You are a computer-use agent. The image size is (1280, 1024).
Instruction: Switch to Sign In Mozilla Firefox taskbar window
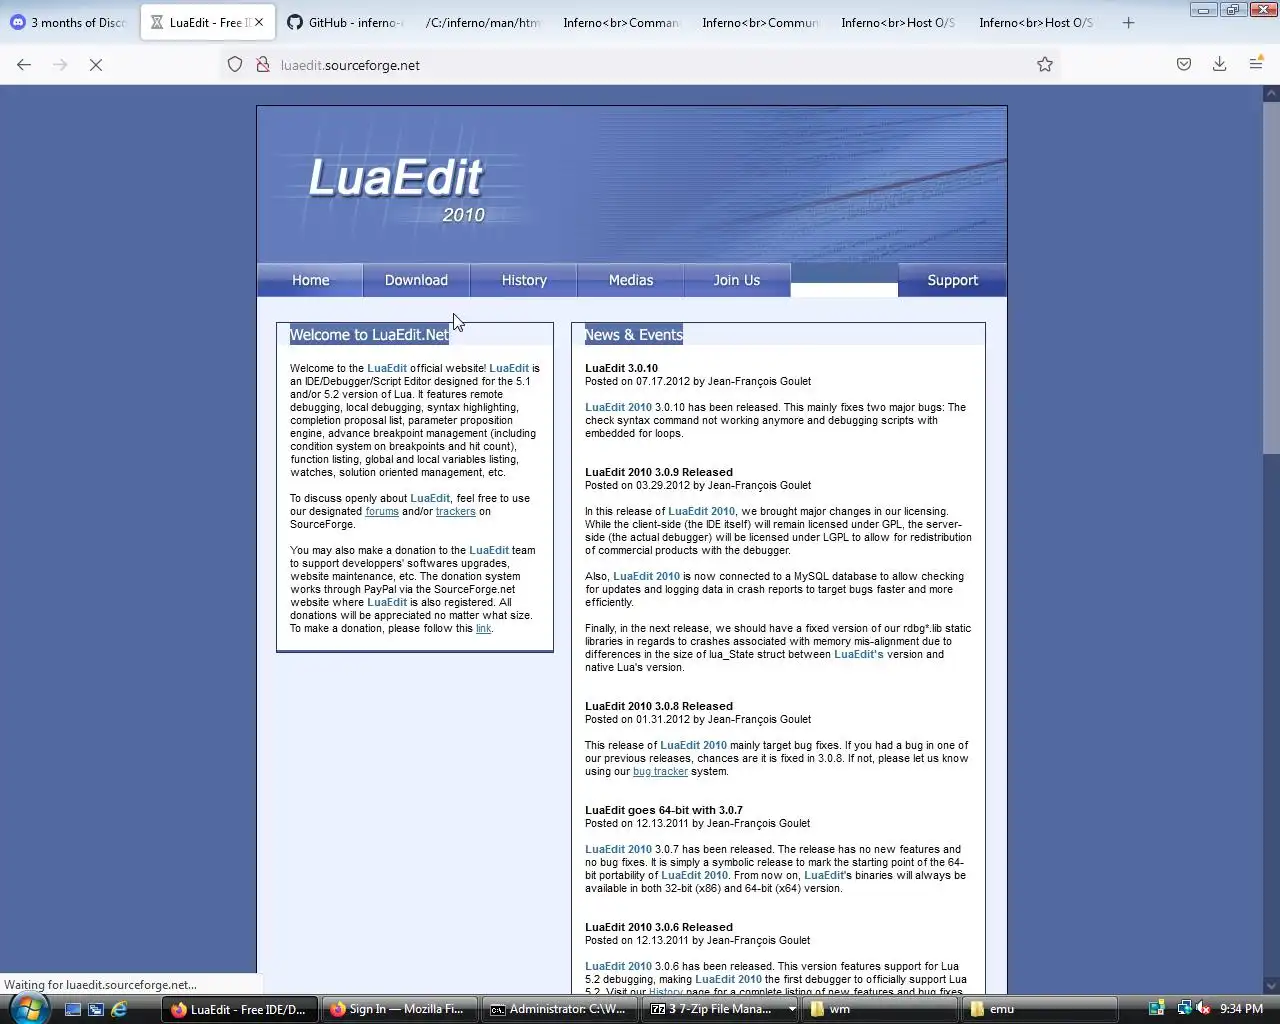click(x=398, y=1009)
